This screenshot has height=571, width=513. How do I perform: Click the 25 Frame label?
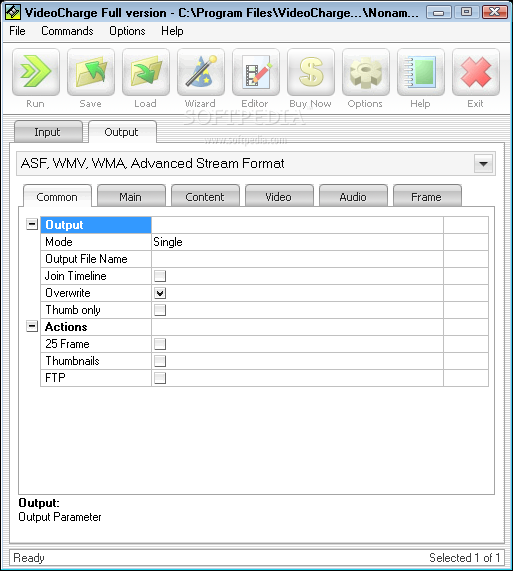(67, 344)
